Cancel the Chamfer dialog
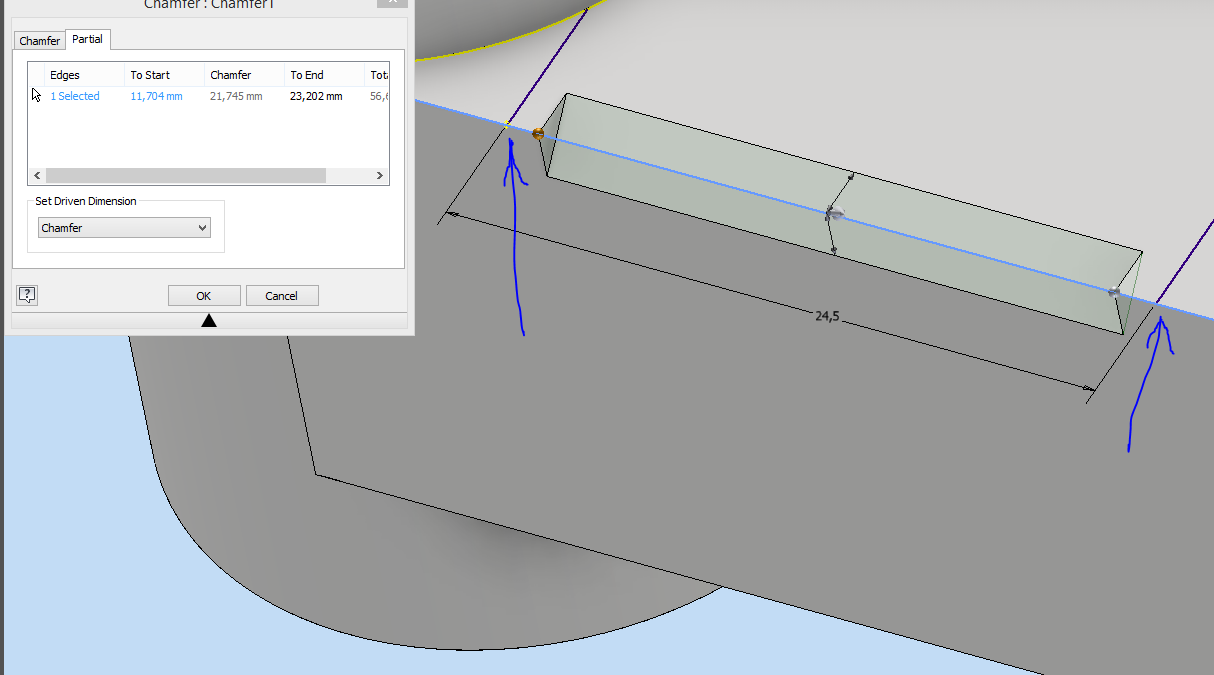 coord(282,295)
